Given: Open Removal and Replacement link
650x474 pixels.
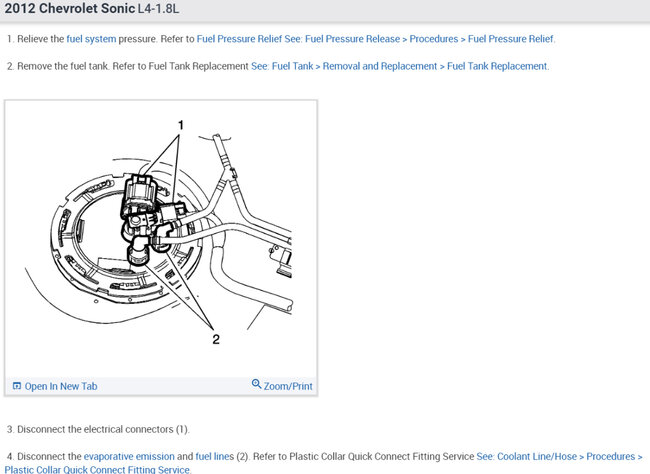Looking at the screenshot, I should [x=380, y=66].
